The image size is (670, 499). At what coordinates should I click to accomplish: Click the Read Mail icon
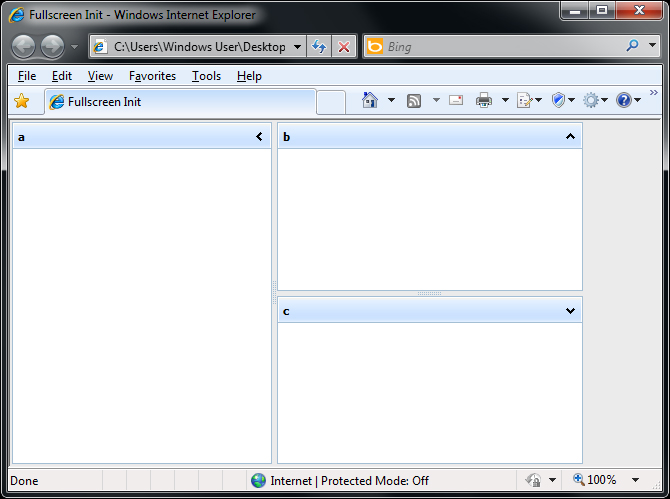[456, 100]
